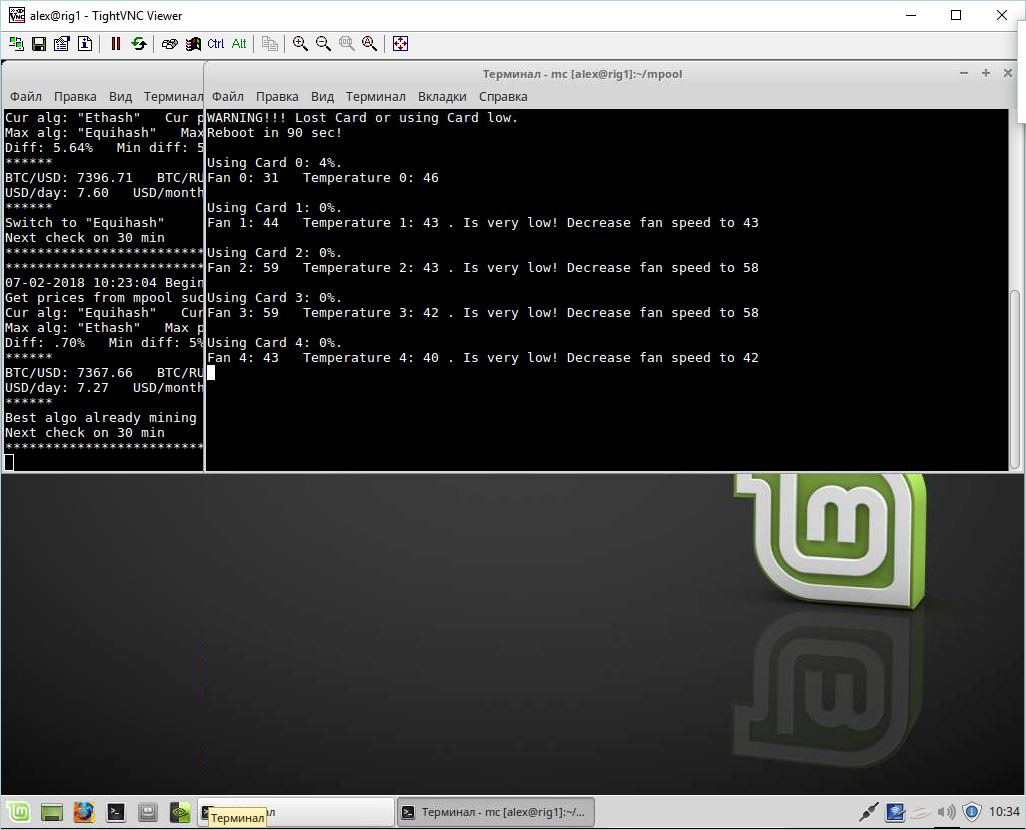Open the update manager shield icon
Image resolution: width=1026 pixels, height=830 pixels.
[972, 812]
